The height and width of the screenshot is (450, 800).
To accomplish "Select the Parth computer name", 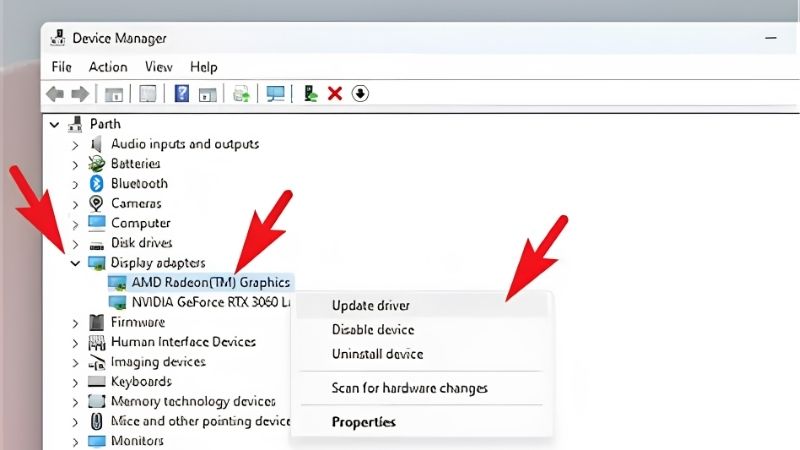I will point(105,124).
